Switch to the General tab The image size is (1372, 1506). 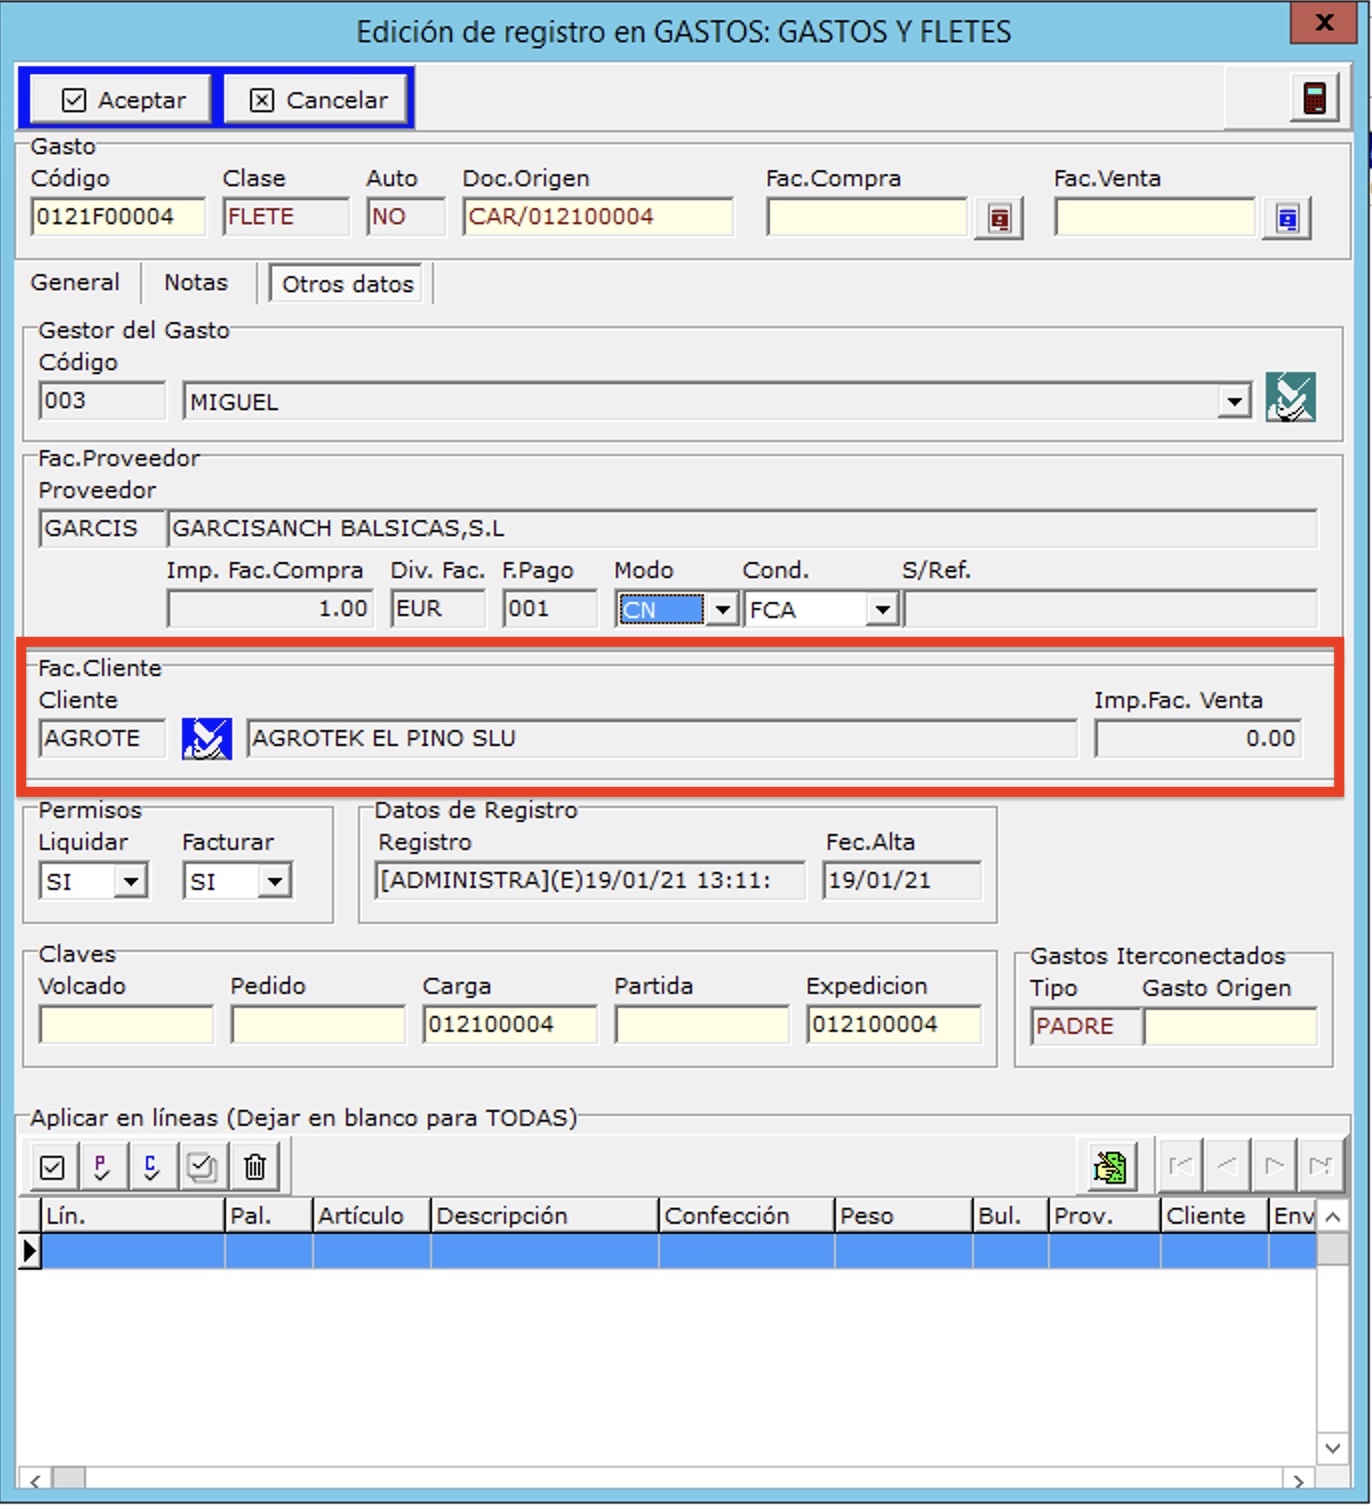coord(75,283)
